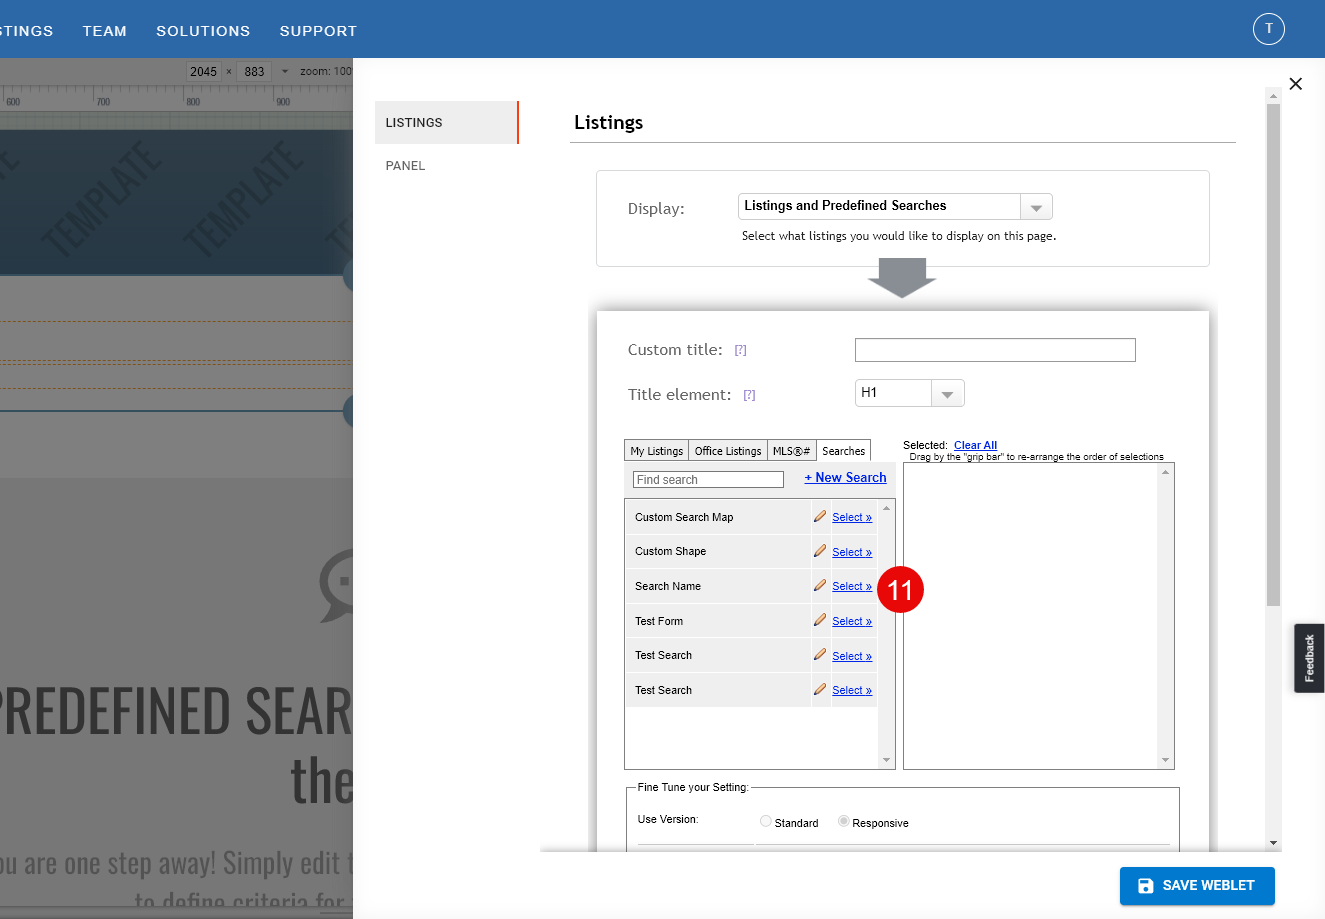Switch to the Searches tab

pos(844,451)
